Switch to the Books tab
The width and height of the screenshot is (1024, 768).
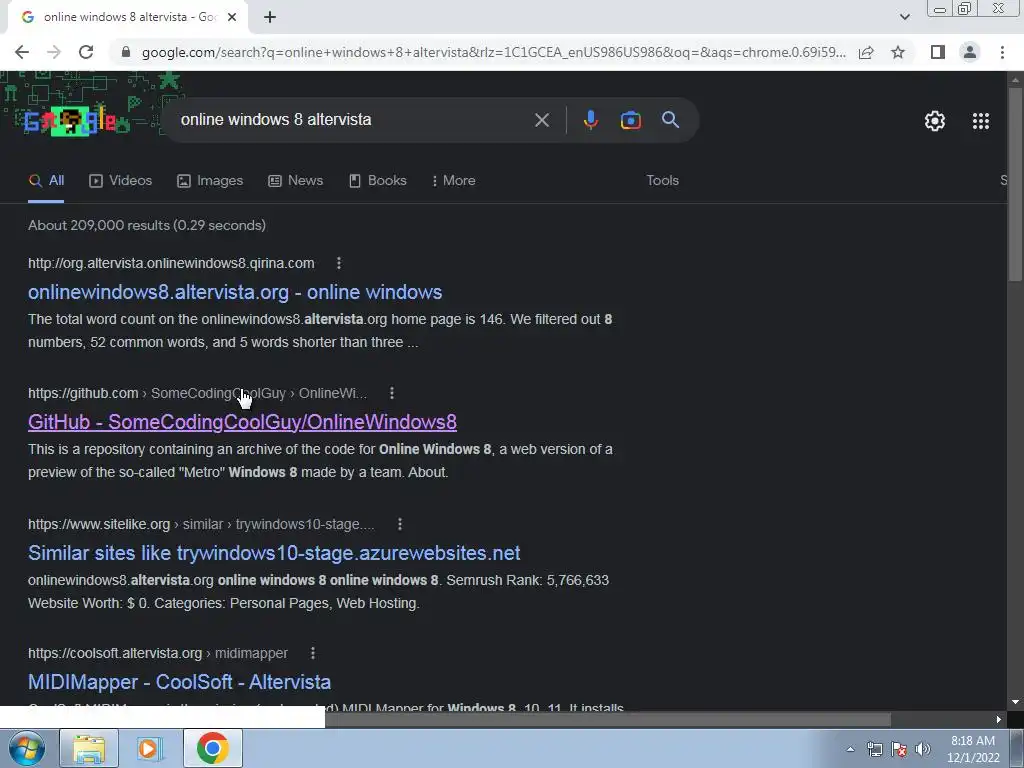pyautogui.click(x=377, y=181)
